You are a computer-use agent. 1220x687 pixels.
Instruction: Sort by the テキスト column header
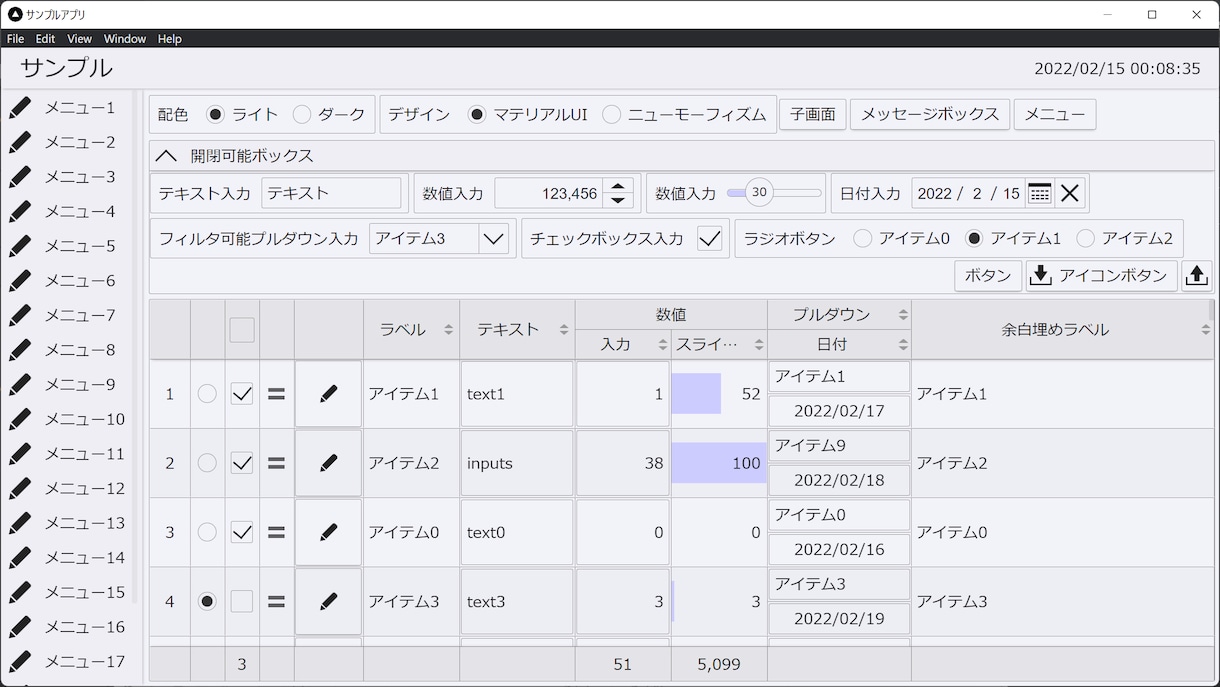click(x=517, y=329)
